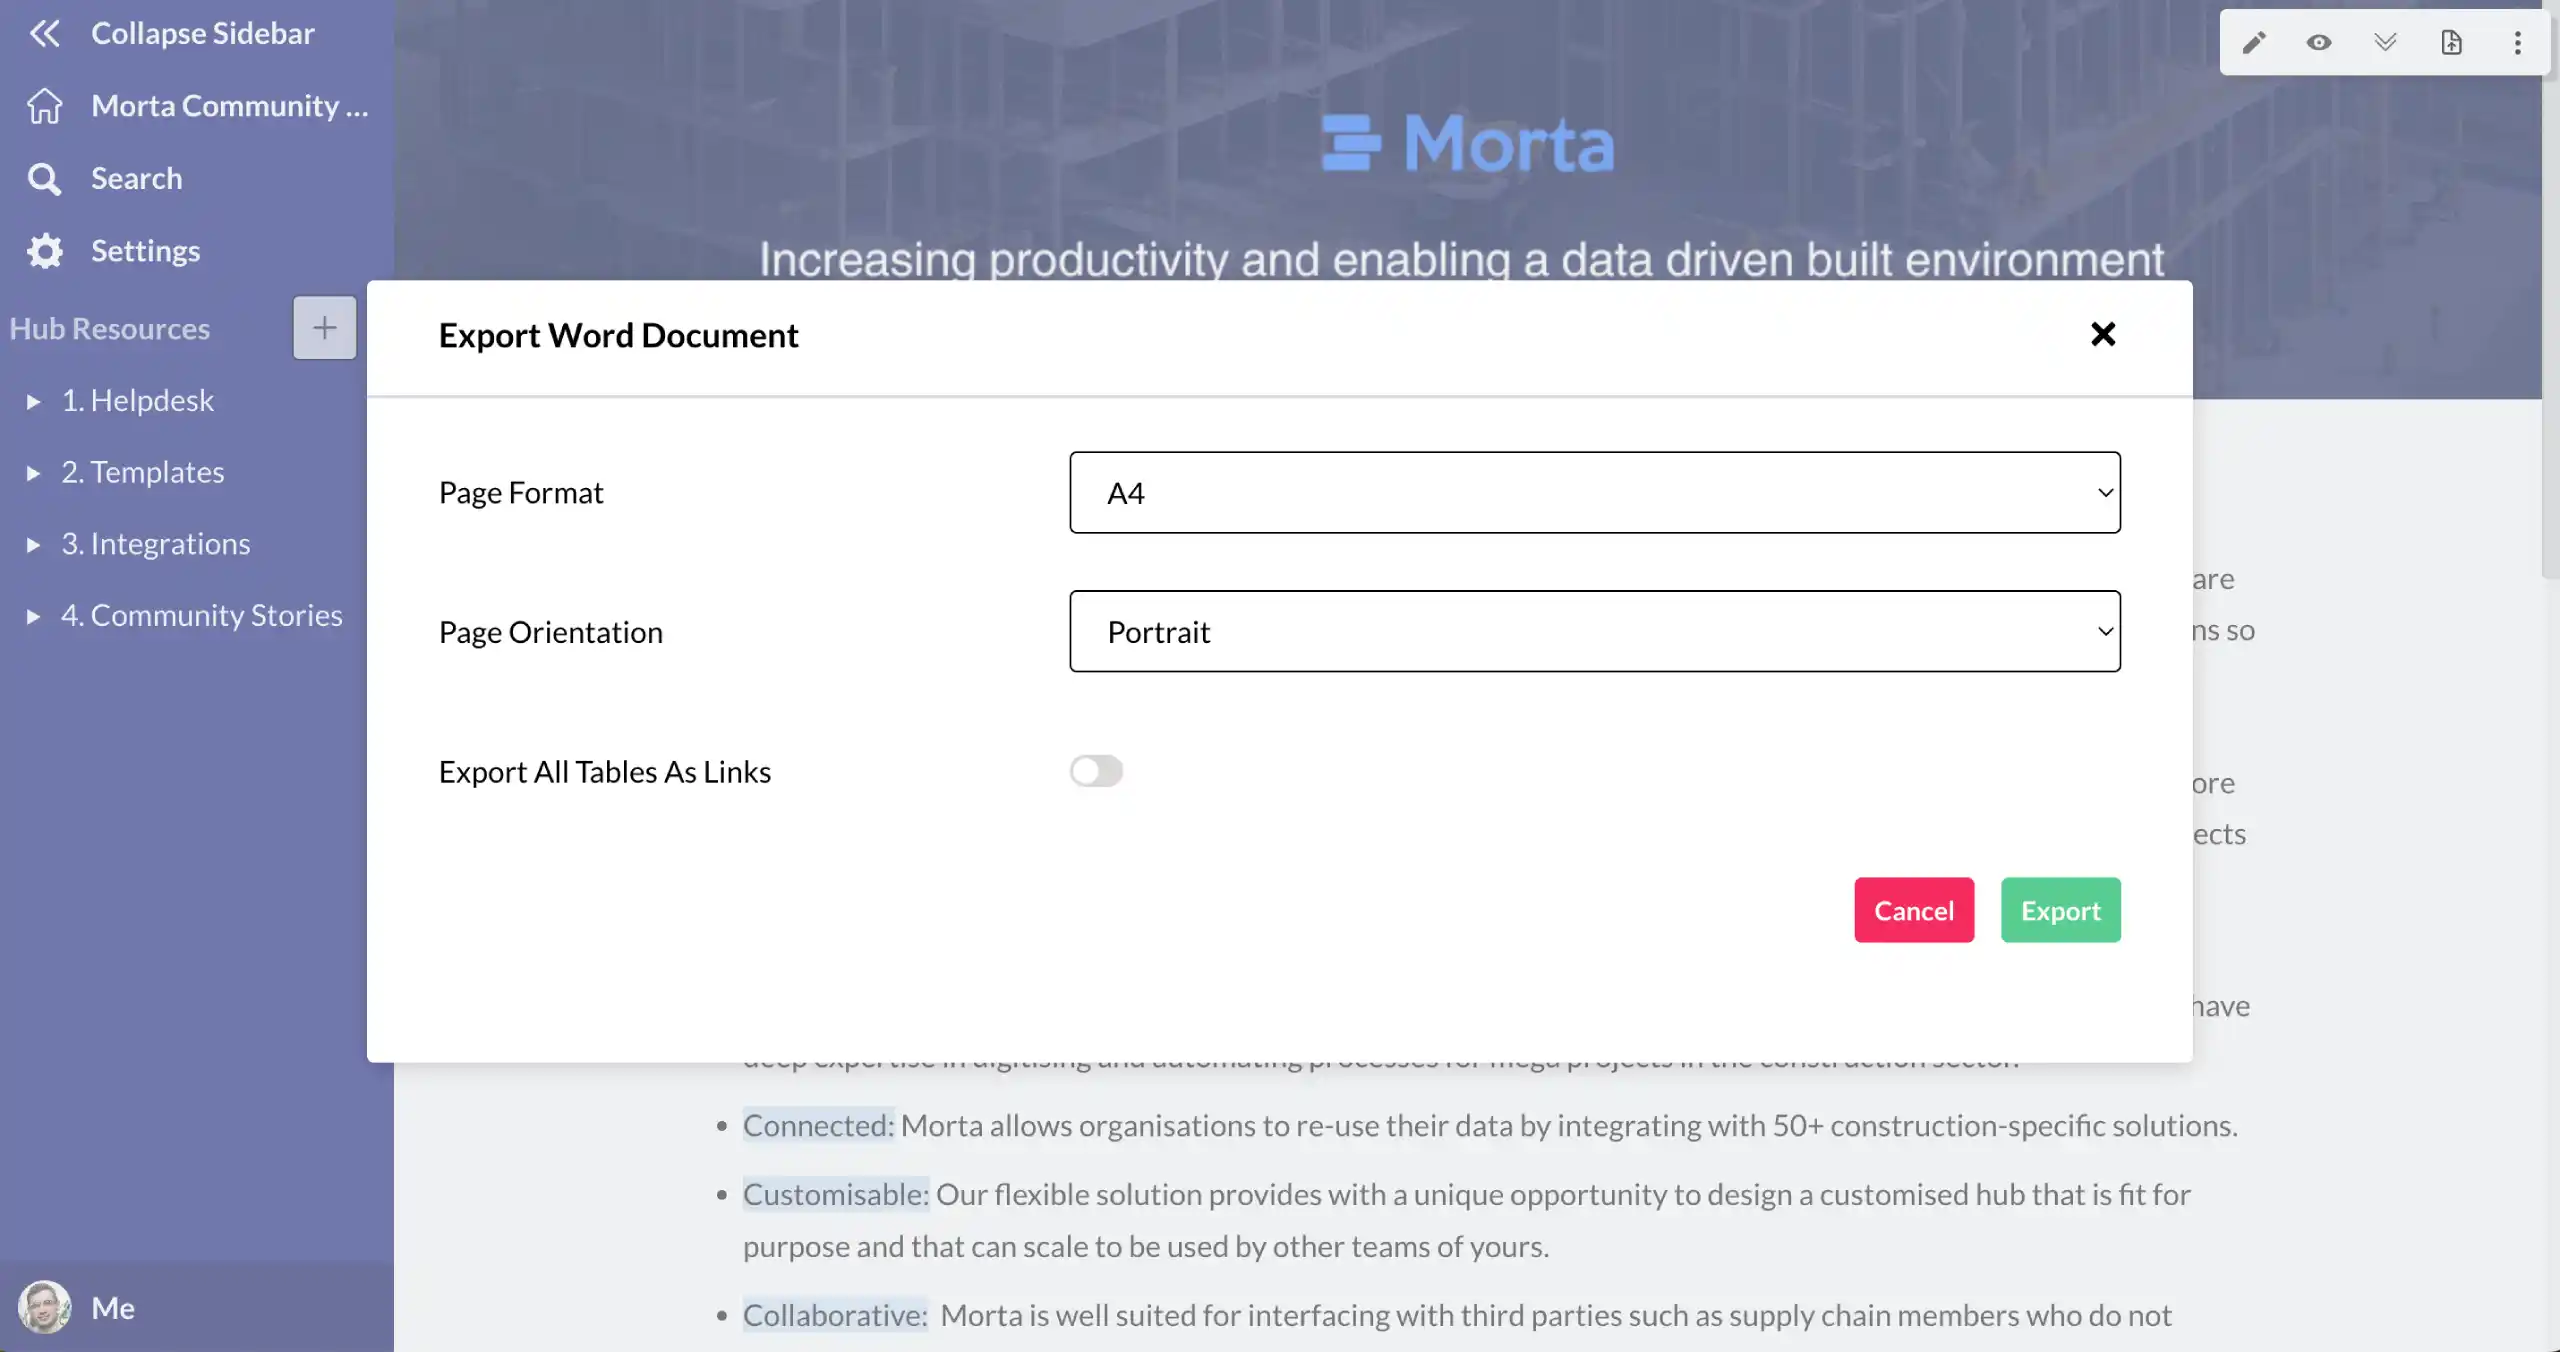The width and height of the screenshot is (2560, 1352).
Task: Toggle Export All Tables As Links
Action: 1096,771
